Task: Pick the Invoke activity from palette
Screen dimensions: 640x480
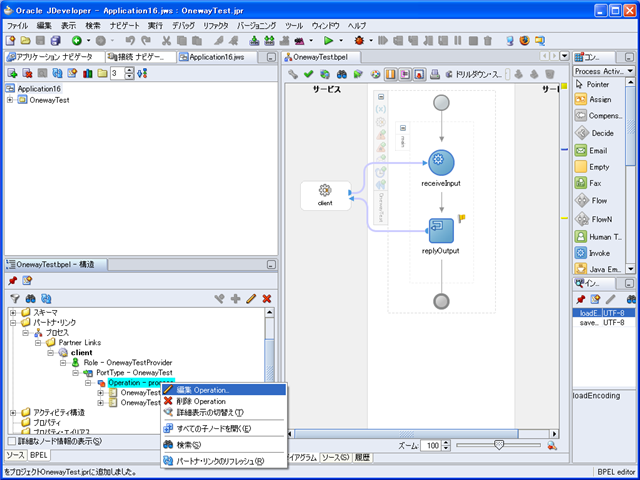Action: click(598, 254)
